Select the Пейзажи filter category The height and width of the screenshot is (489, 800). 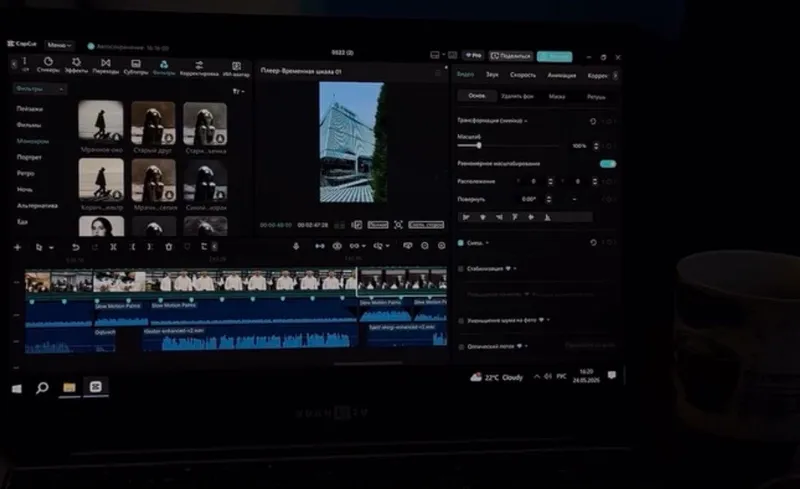click(x=30, y=109)
